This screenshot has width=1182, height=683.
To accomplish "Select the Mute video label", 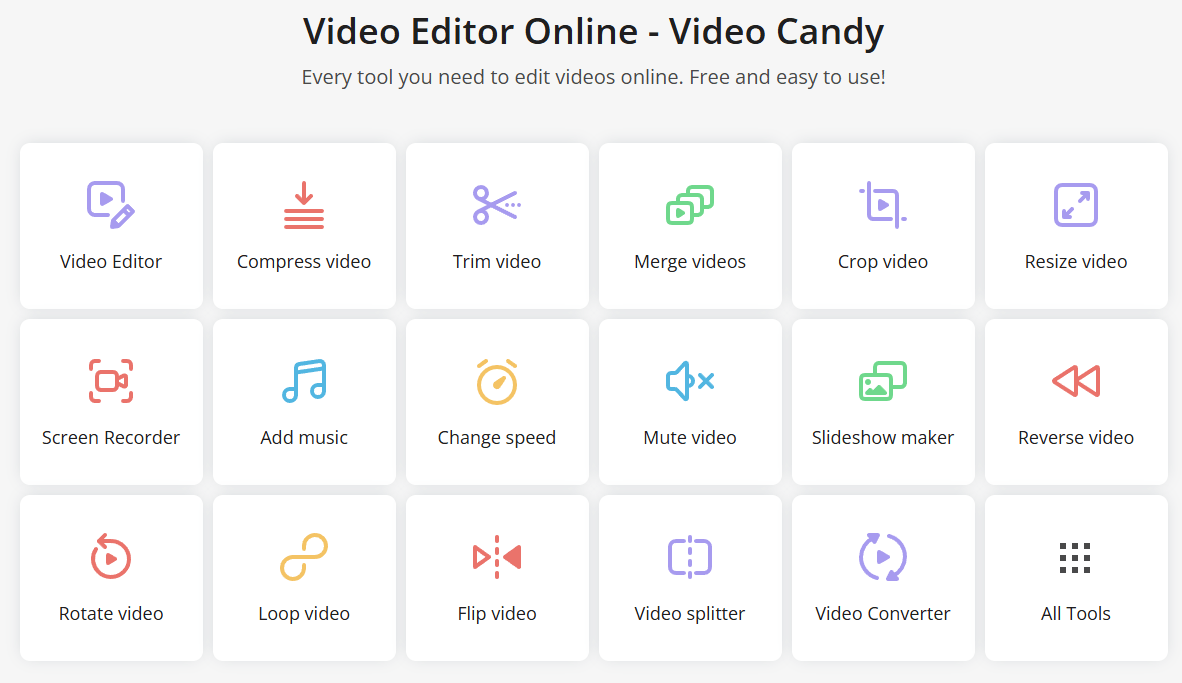I will click(x=690, y=437).
